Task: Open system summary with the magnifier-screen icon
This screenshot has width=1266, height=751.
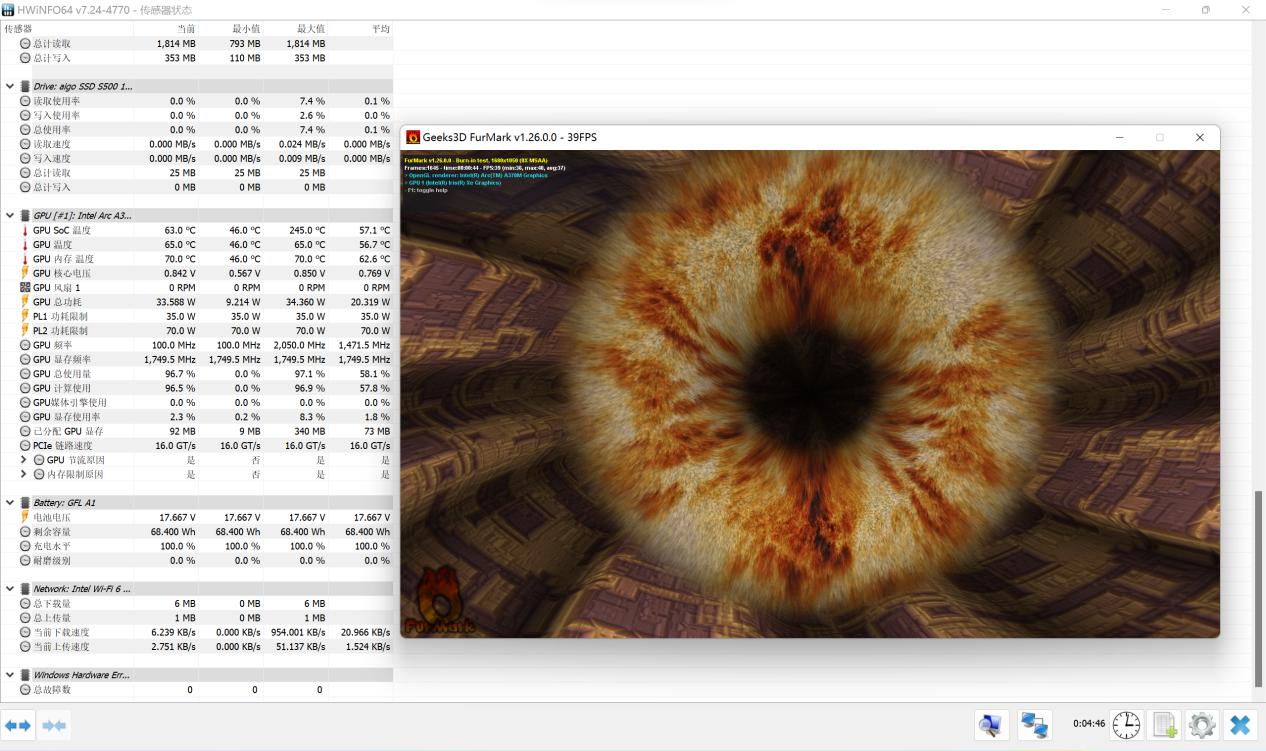Action: click(x=990, y=725)
